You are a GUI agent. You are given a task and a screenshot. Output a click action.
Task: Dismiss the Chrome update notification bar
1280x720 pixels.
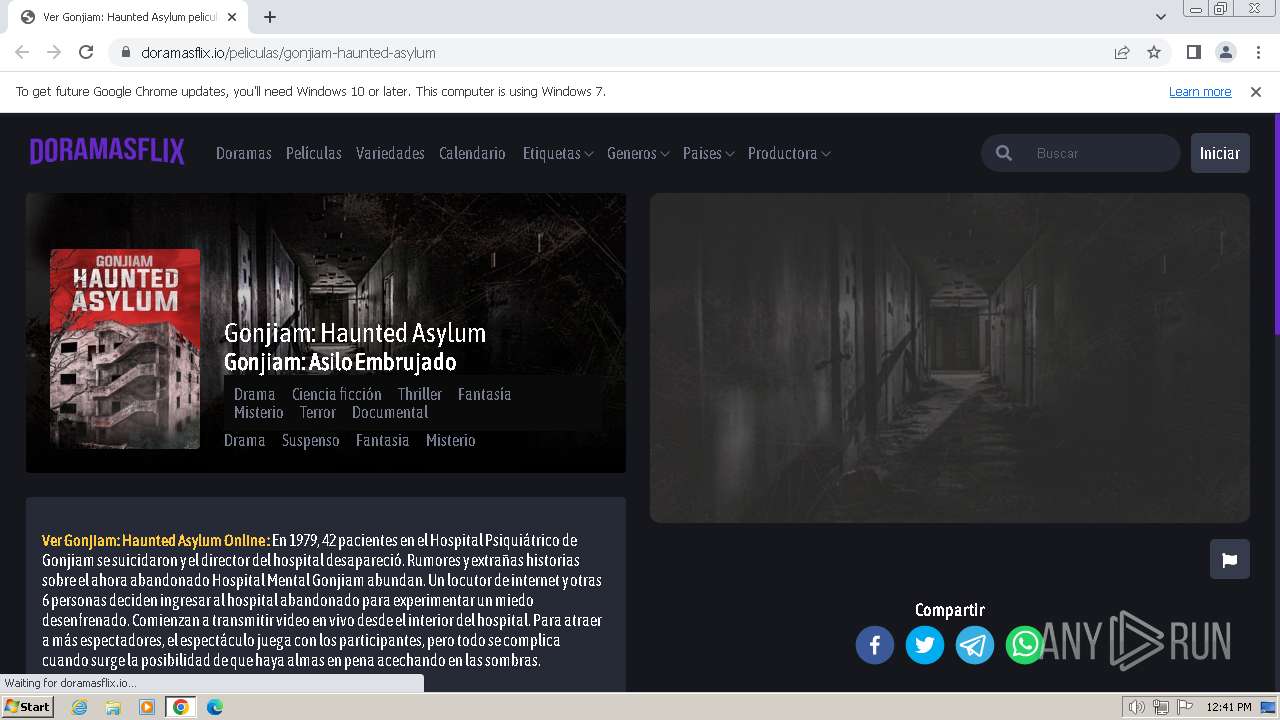pyautogui.click(x=1256, y=91)
